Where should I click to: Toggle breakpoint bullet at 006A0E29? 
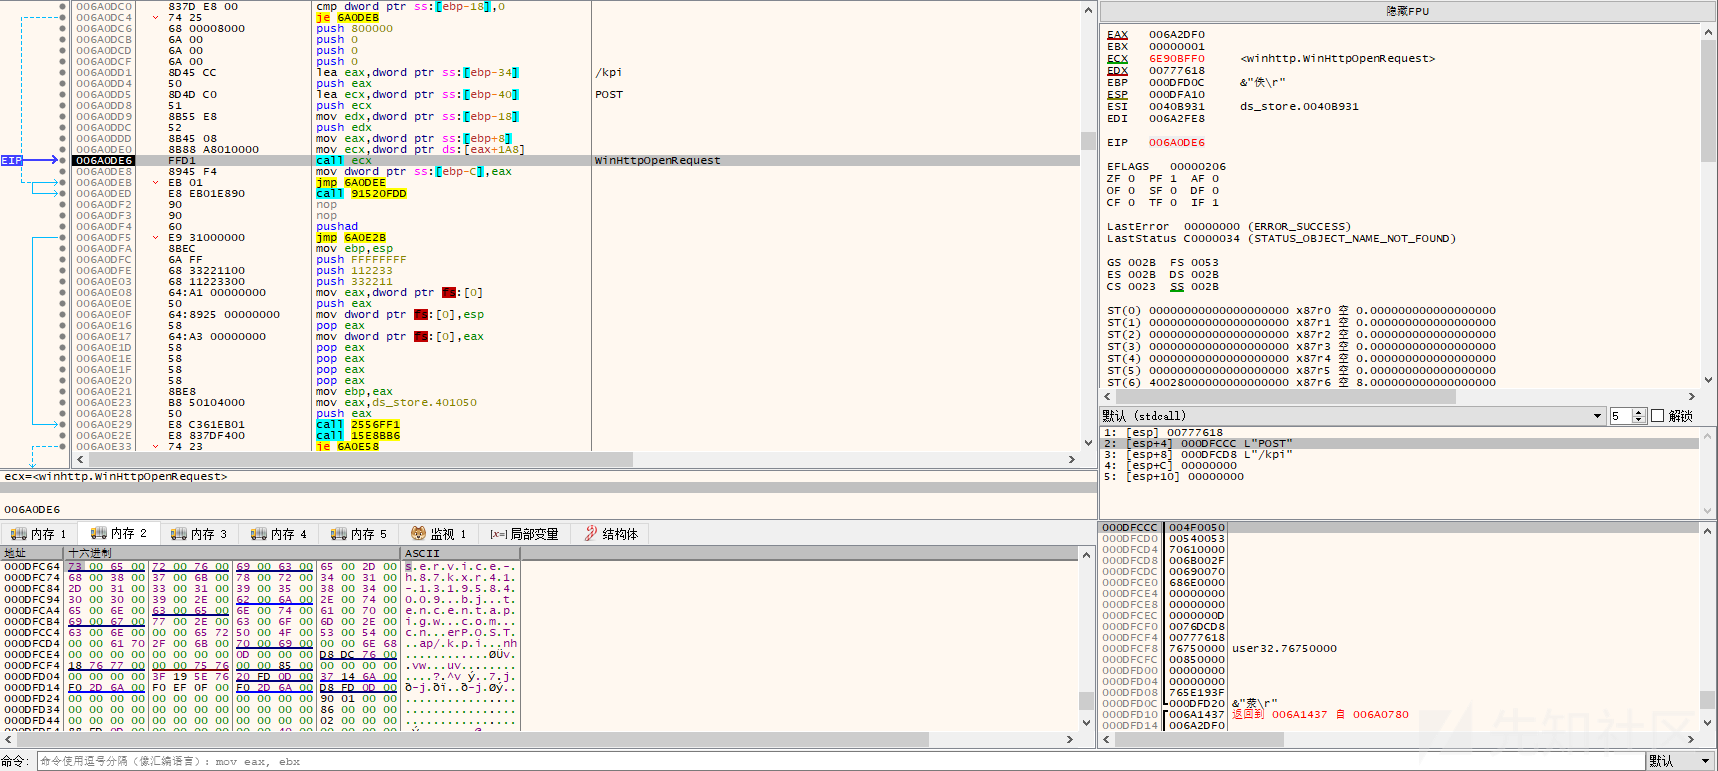point(62,424)
